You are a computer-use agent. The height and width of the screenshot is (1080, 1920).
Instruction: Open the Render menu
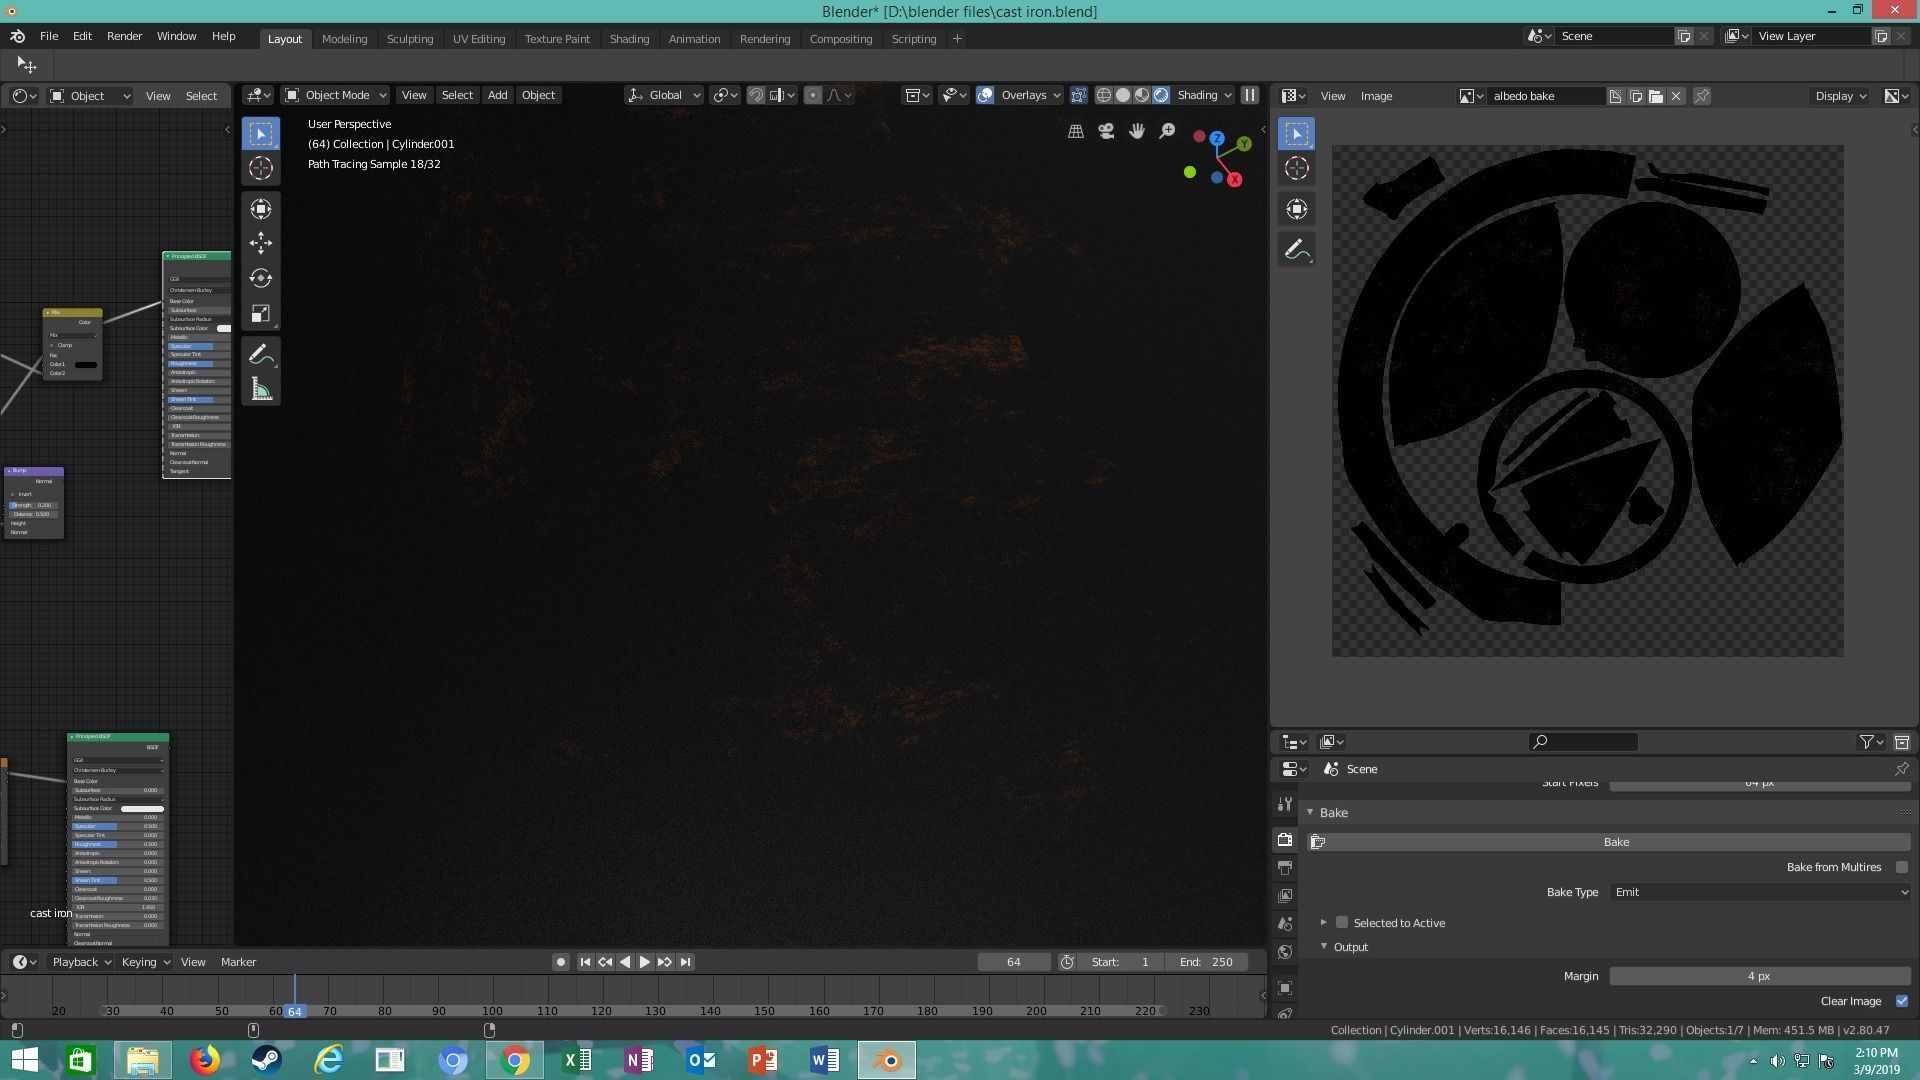click(124, 36)
